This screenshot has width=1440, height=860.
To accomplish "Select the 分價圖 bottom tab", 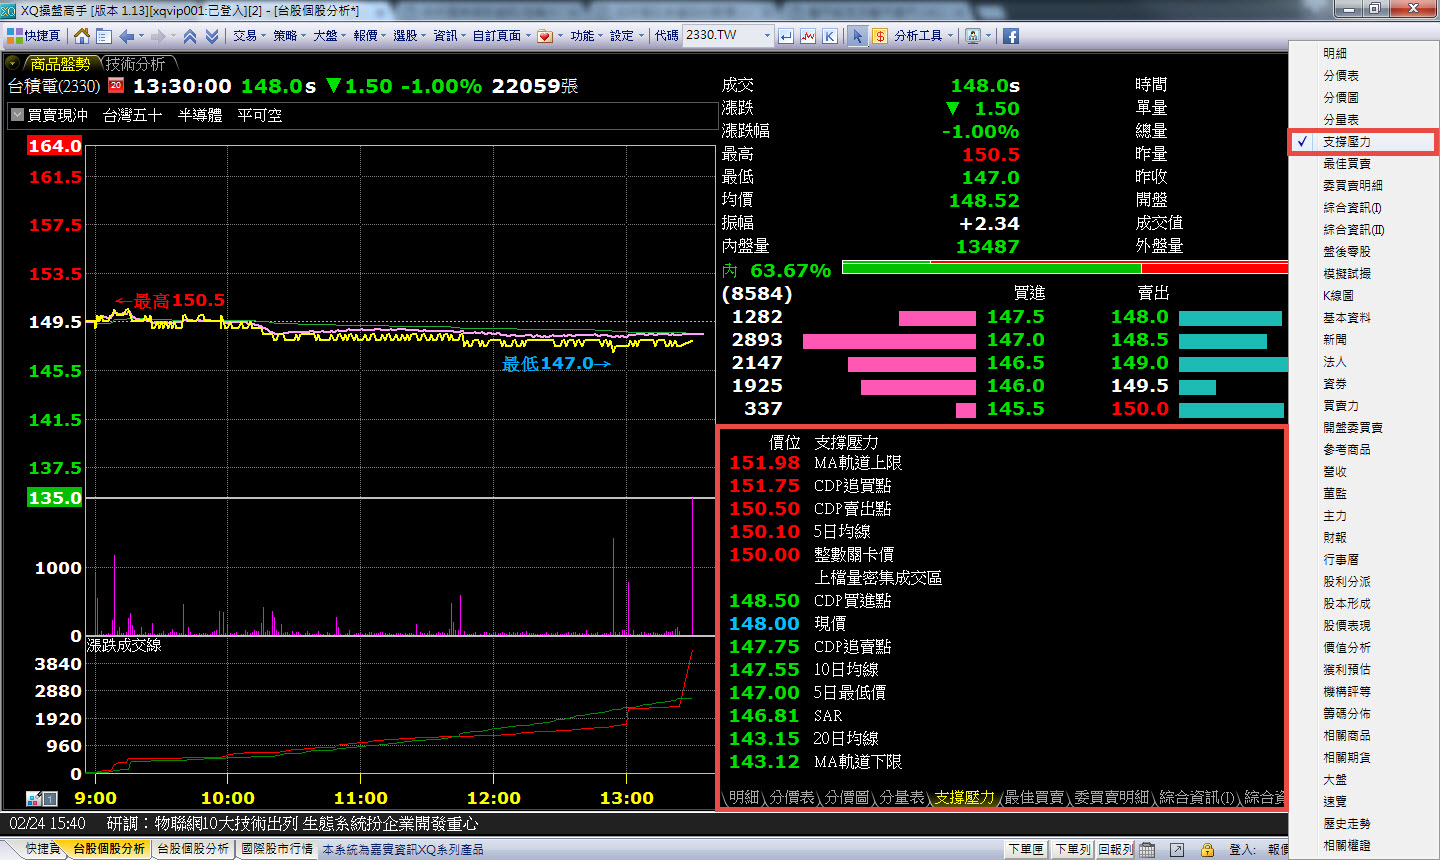I will 847,797.
